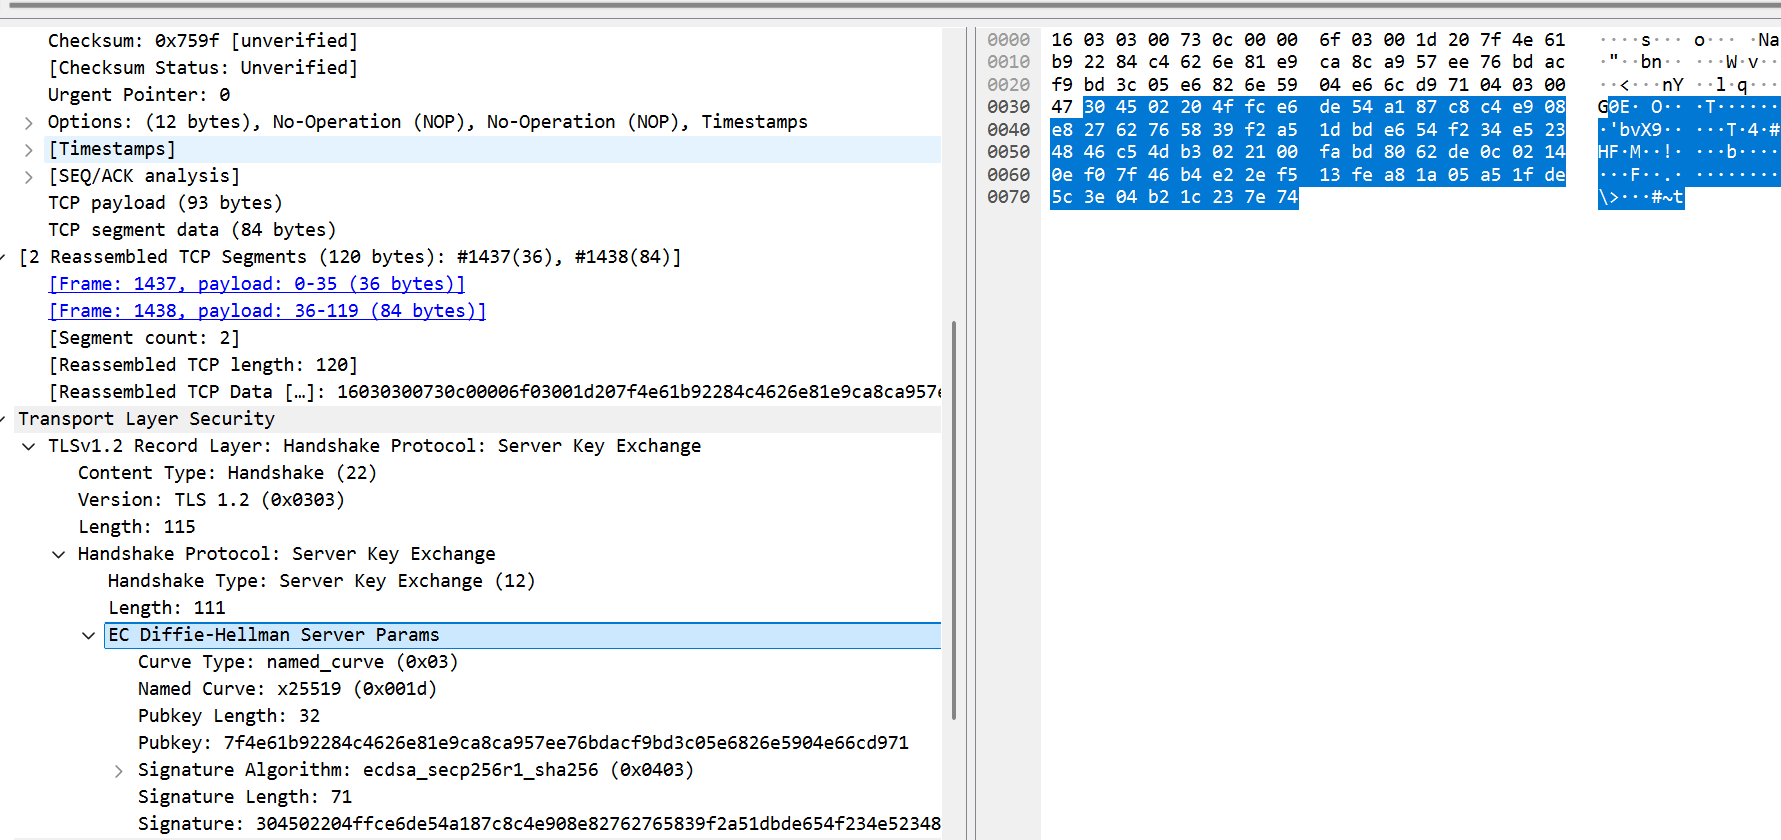Expand the [Timestamps] node
This screenshot has width=1781, height=840.
29,149
